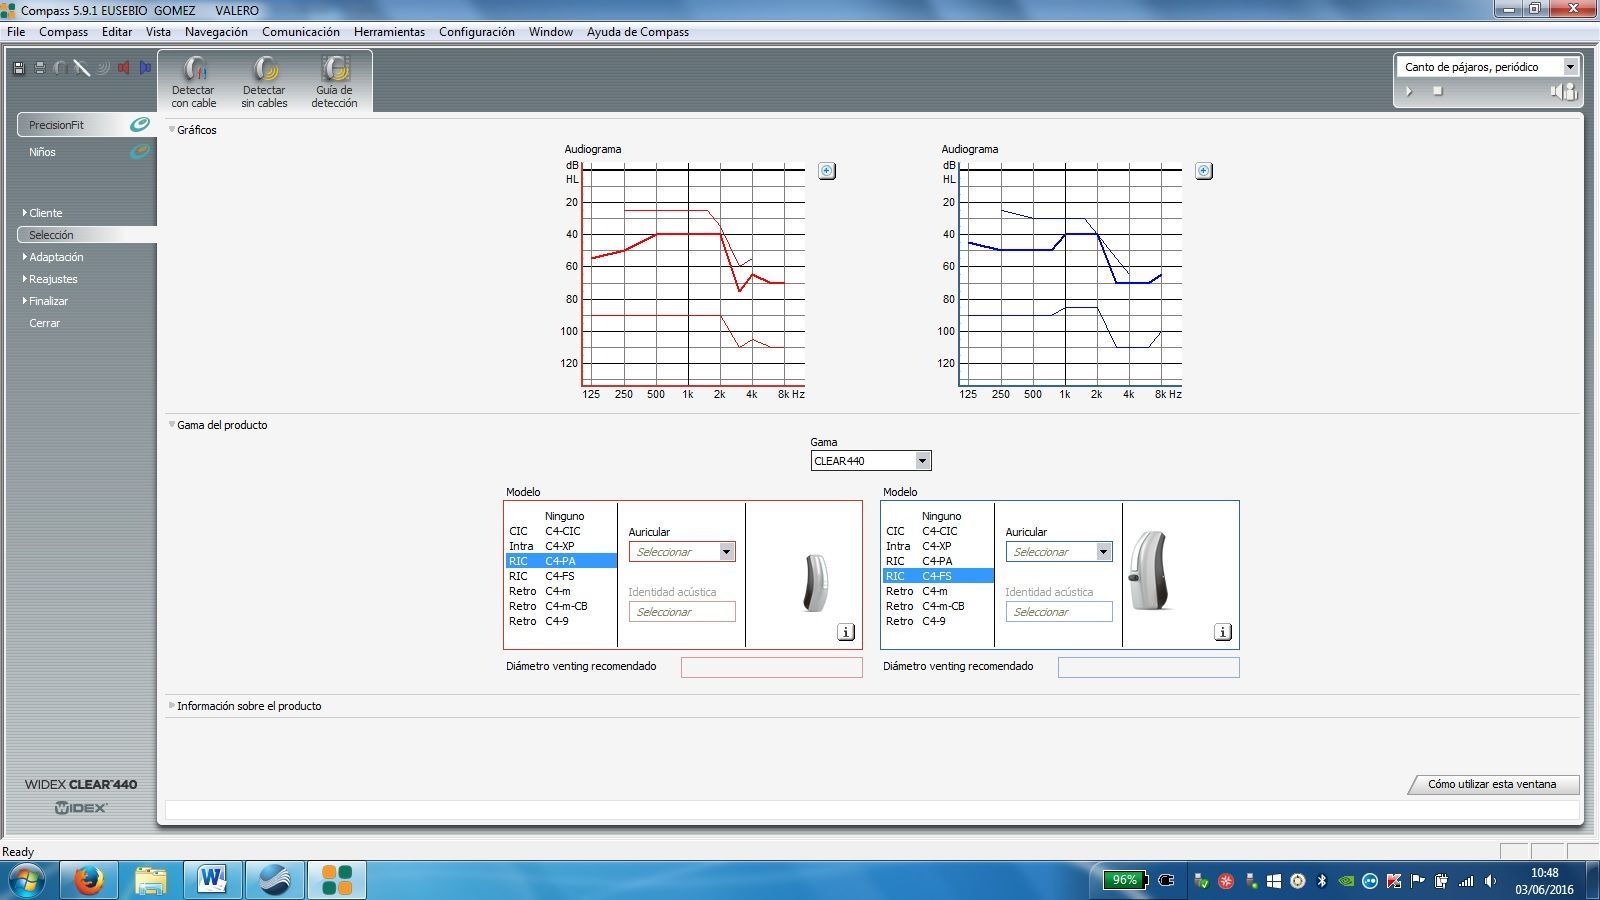Open the red model's info button
This screenshot has height=900, width=1600.
pos(846,632)
